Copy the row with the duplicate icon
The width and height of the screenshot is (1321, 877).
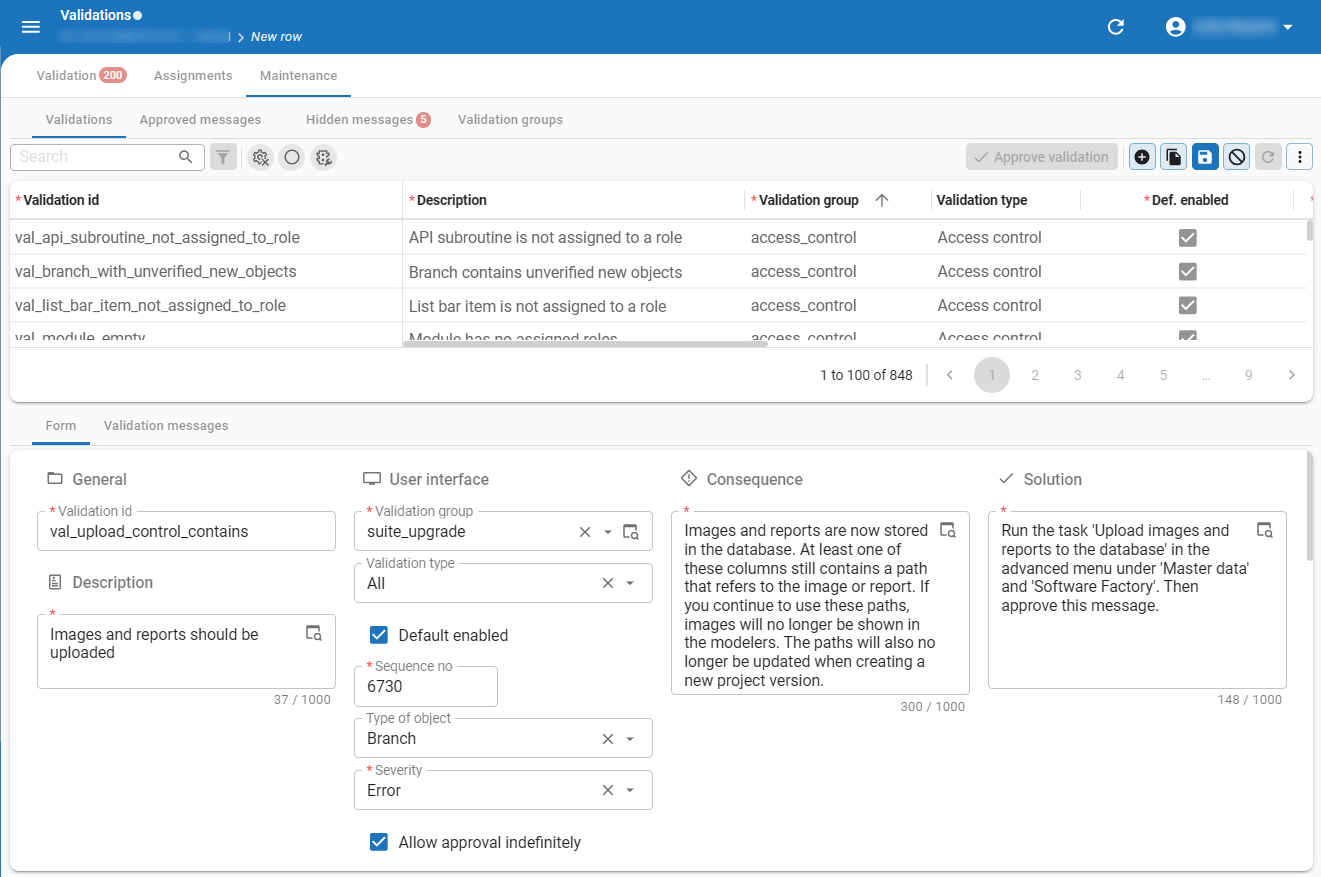(x=1174, y=157)
